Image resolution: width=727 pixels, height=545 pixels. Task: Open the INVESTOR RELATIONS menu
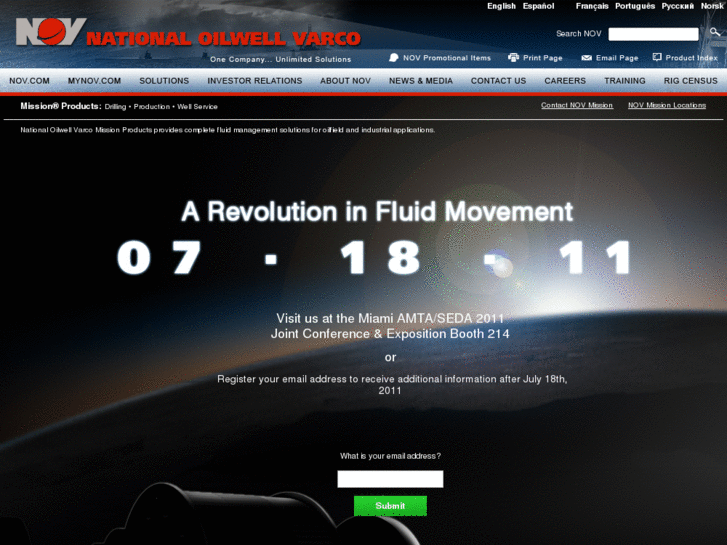(255, 81)
